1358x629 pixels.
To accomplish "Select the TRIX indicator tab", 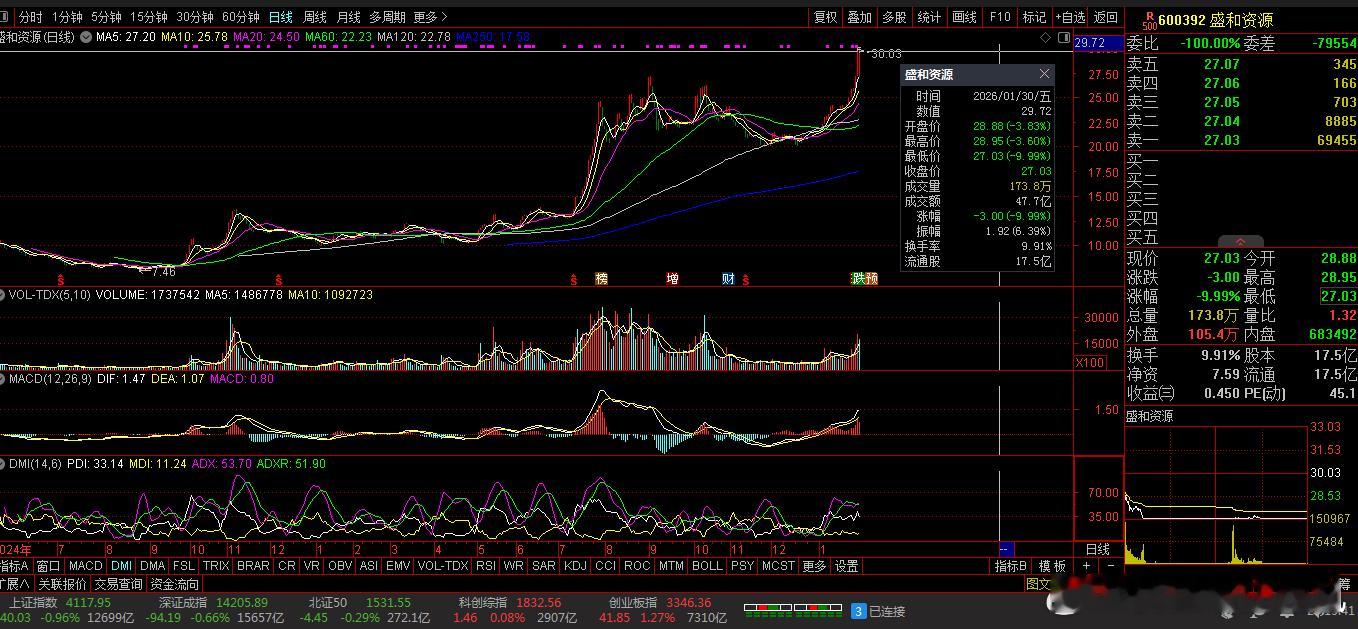I will [216, 566].
